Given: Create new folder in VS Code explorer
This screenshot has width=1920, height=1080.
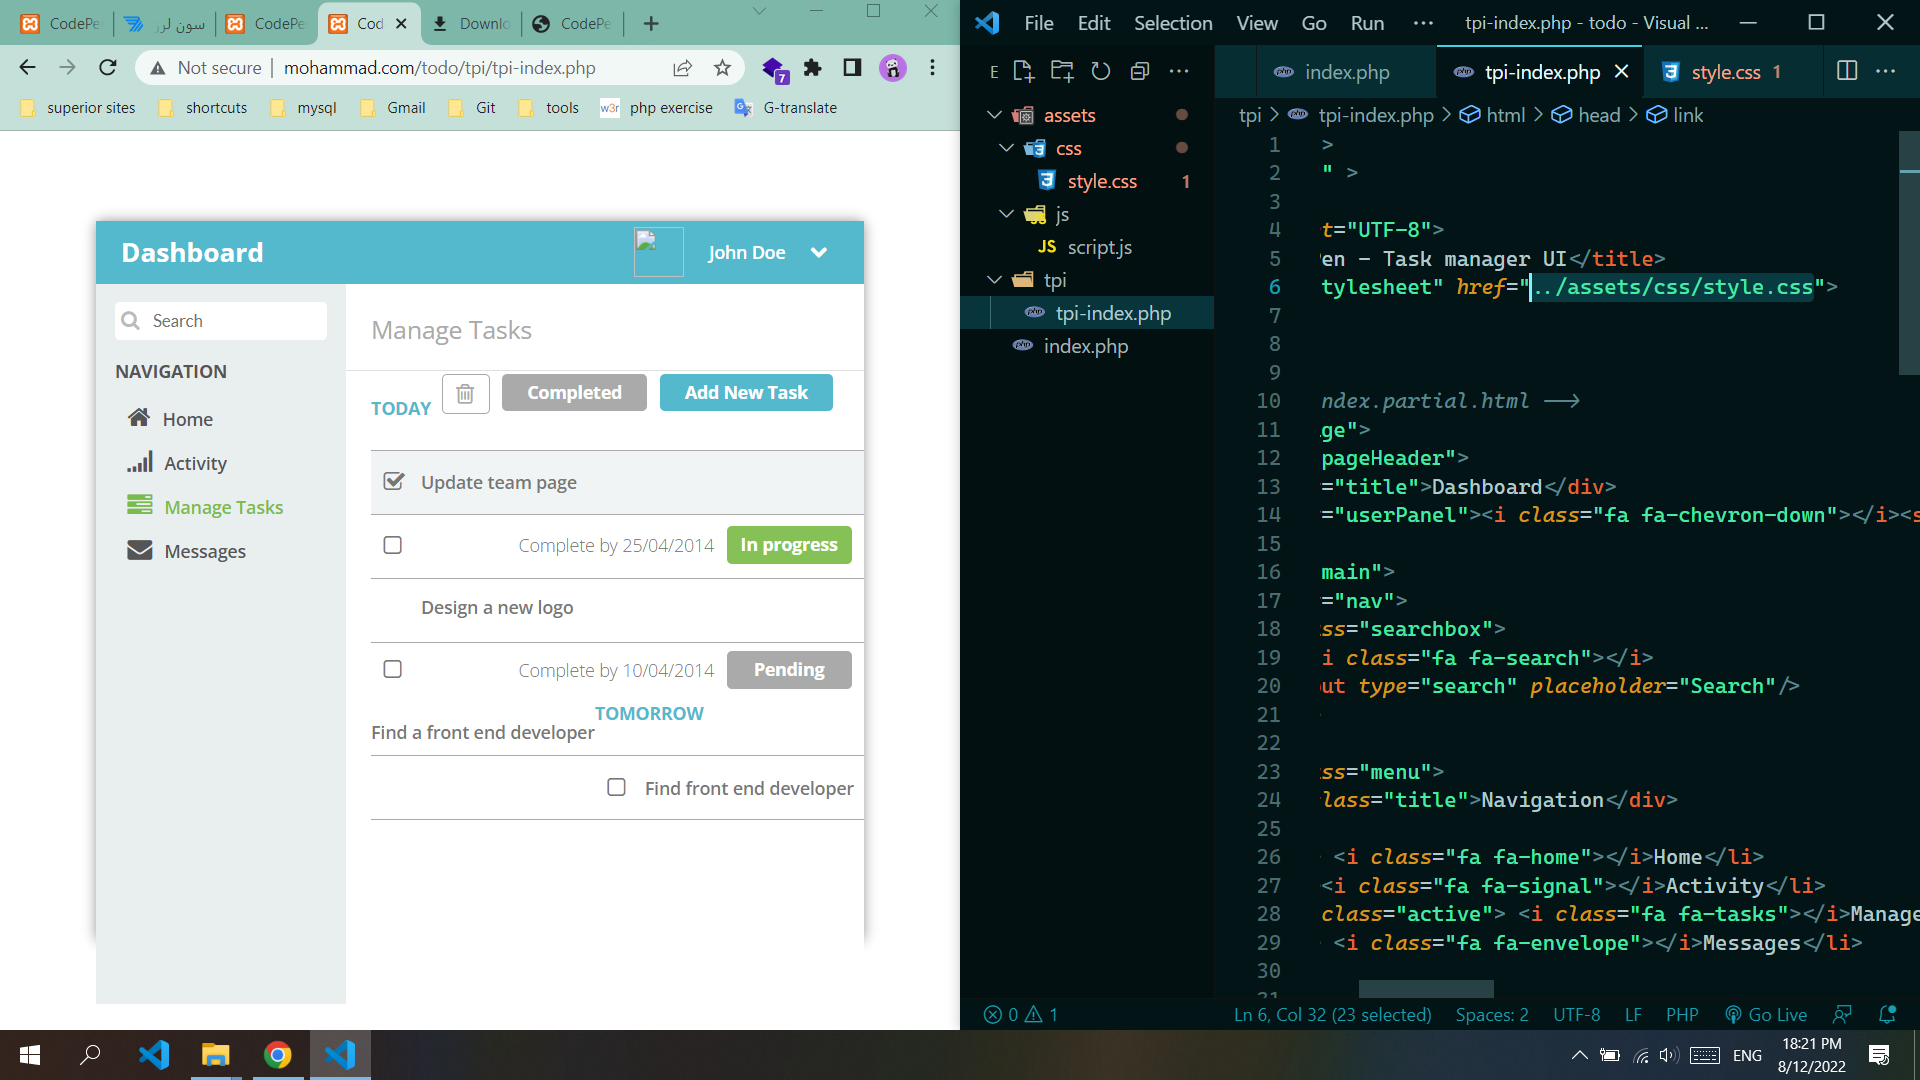Looking at the screenshot, I should point(1062,71).
